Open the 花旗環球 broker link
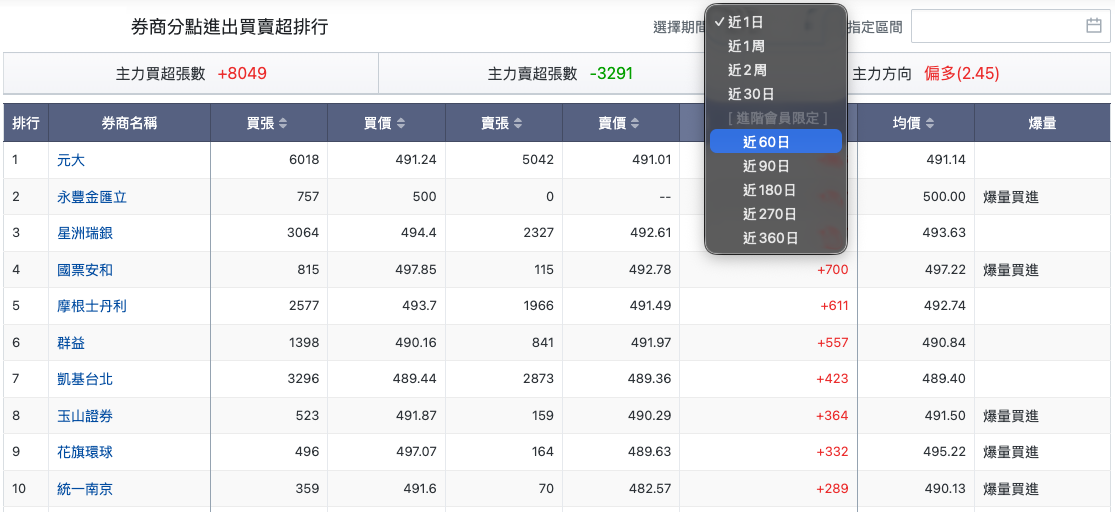This screenshot has height=512, width=1115. coord(85,452)
